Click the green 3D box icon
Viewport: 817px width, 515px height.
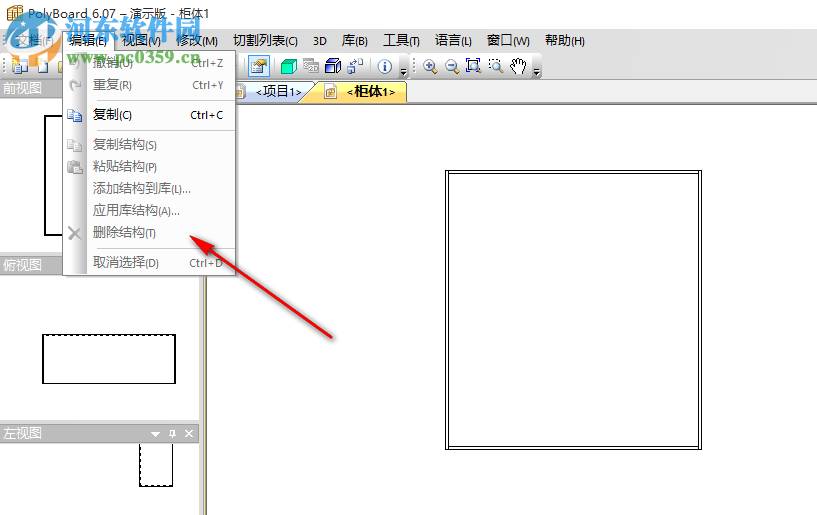click(288, 66)
